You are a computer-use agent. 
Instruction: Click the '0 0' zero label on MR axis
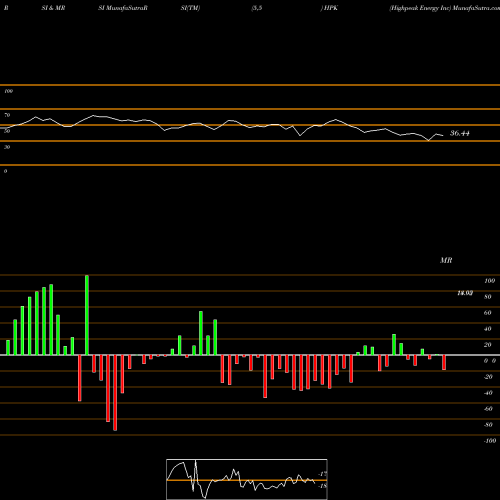[490, 361]
